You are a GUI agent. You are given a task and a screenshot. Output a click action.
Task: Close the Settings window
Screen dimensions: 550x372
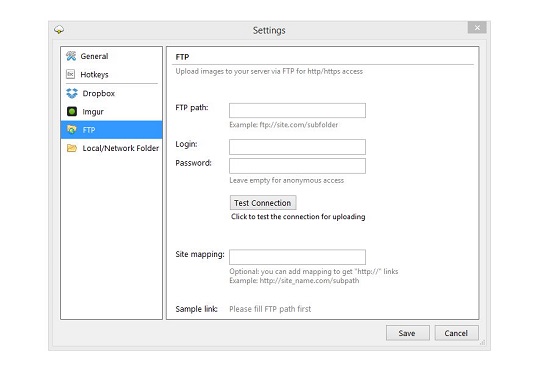pos(477,27)
